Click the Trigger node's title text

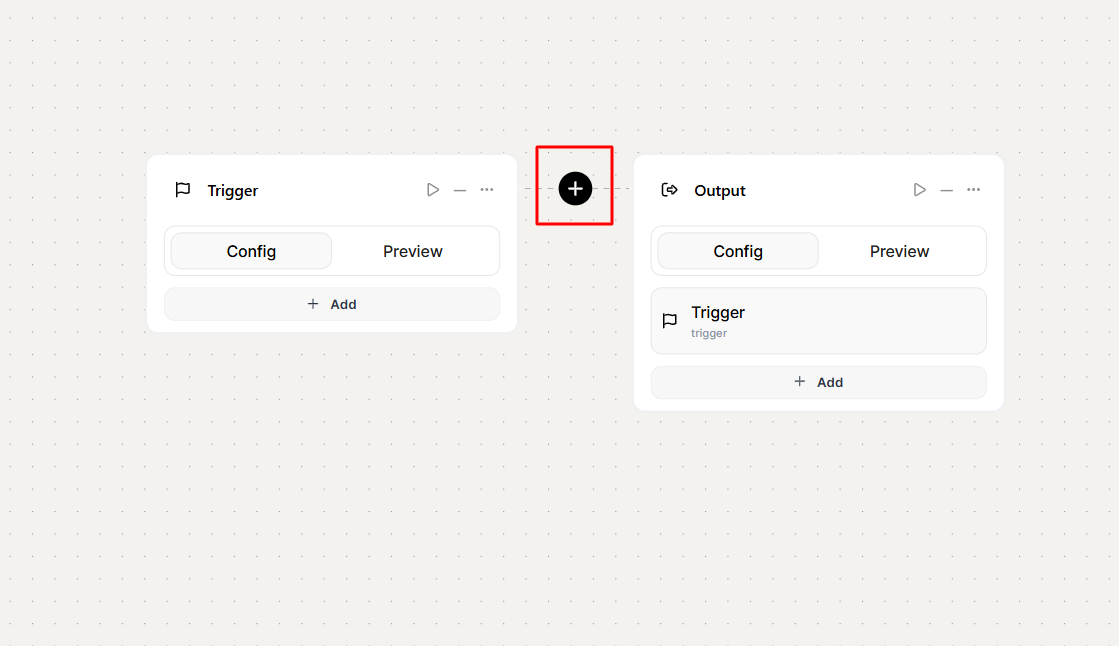coord(233,191)
